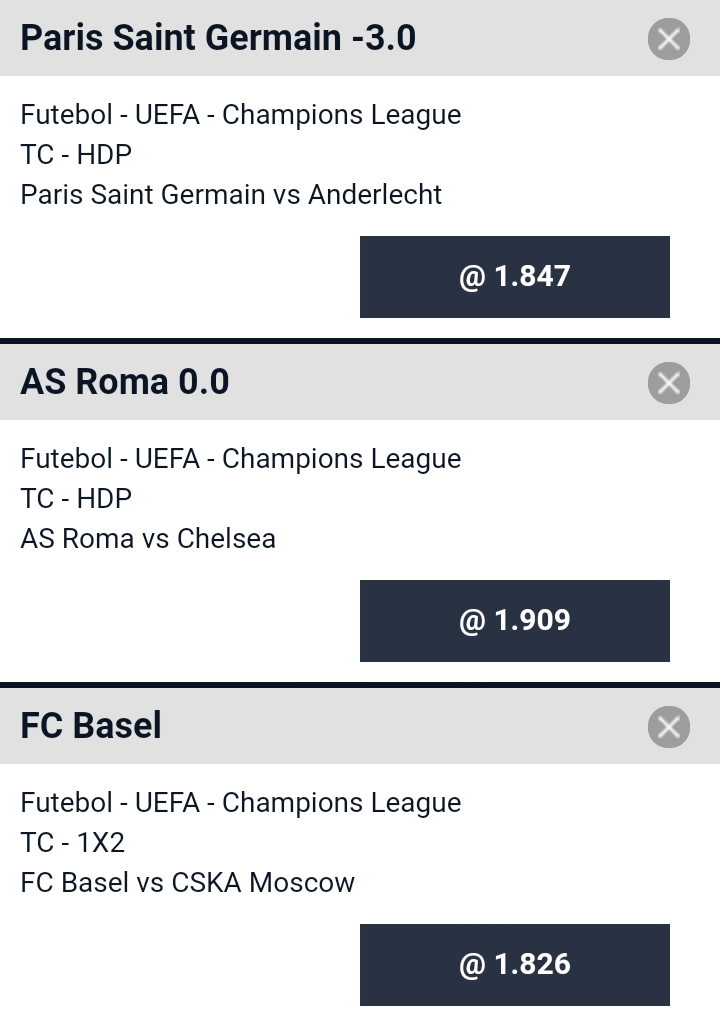The image size is (720, 1023).
Task: Select the FC Basel selection header
Action: coord(91,726)
